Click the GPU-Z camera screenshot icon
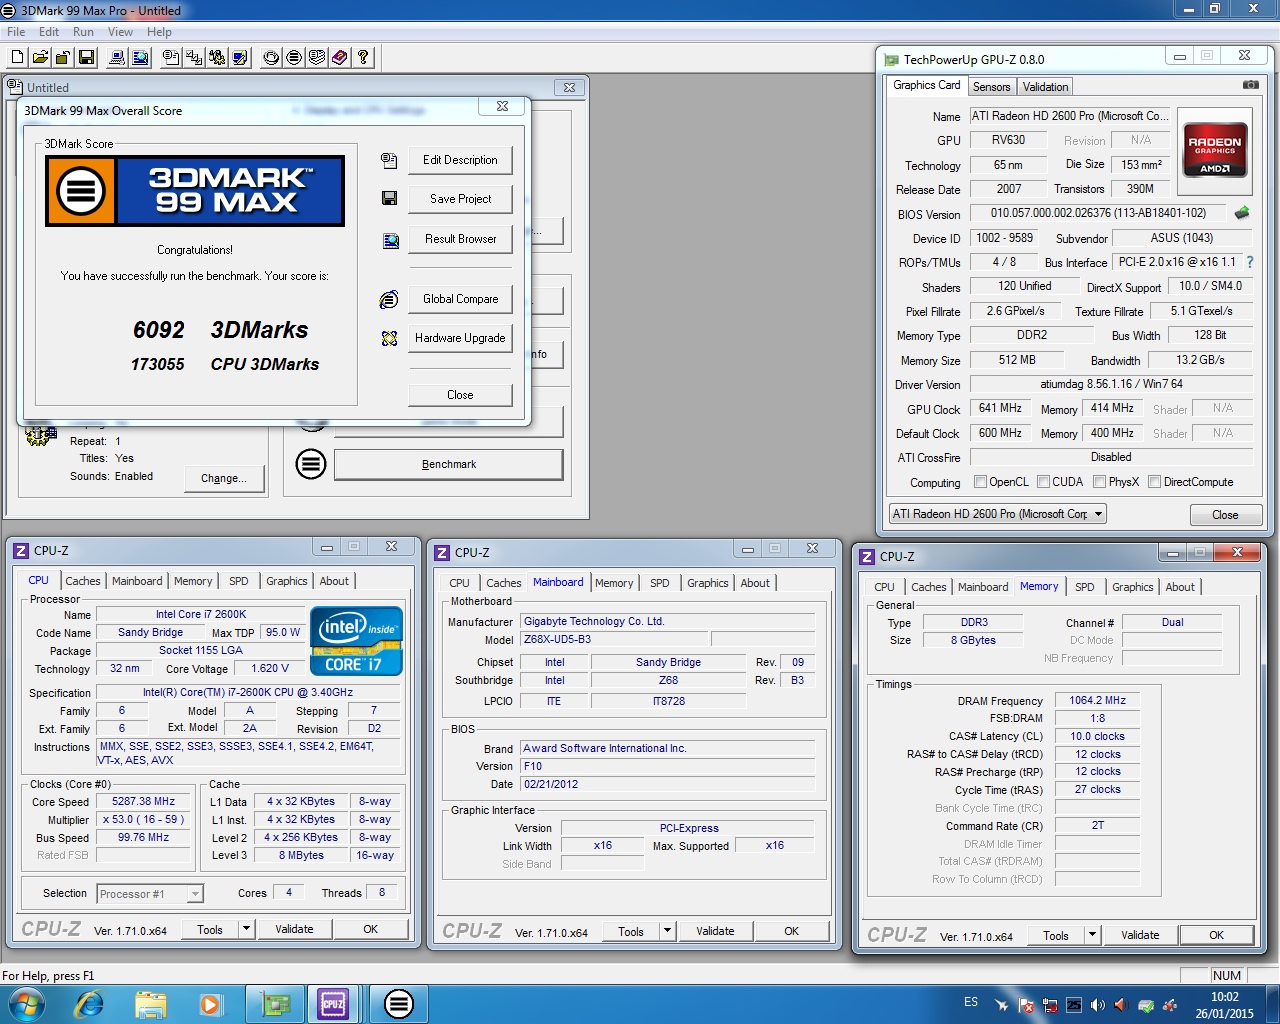This screenshot has height=1024, width=1280. (1250, 85)
